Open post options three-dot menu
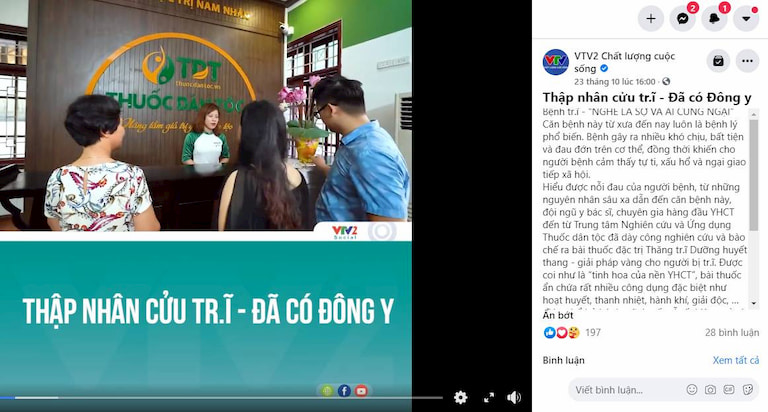This screenshot has width=768, height=412. (747, 61)
